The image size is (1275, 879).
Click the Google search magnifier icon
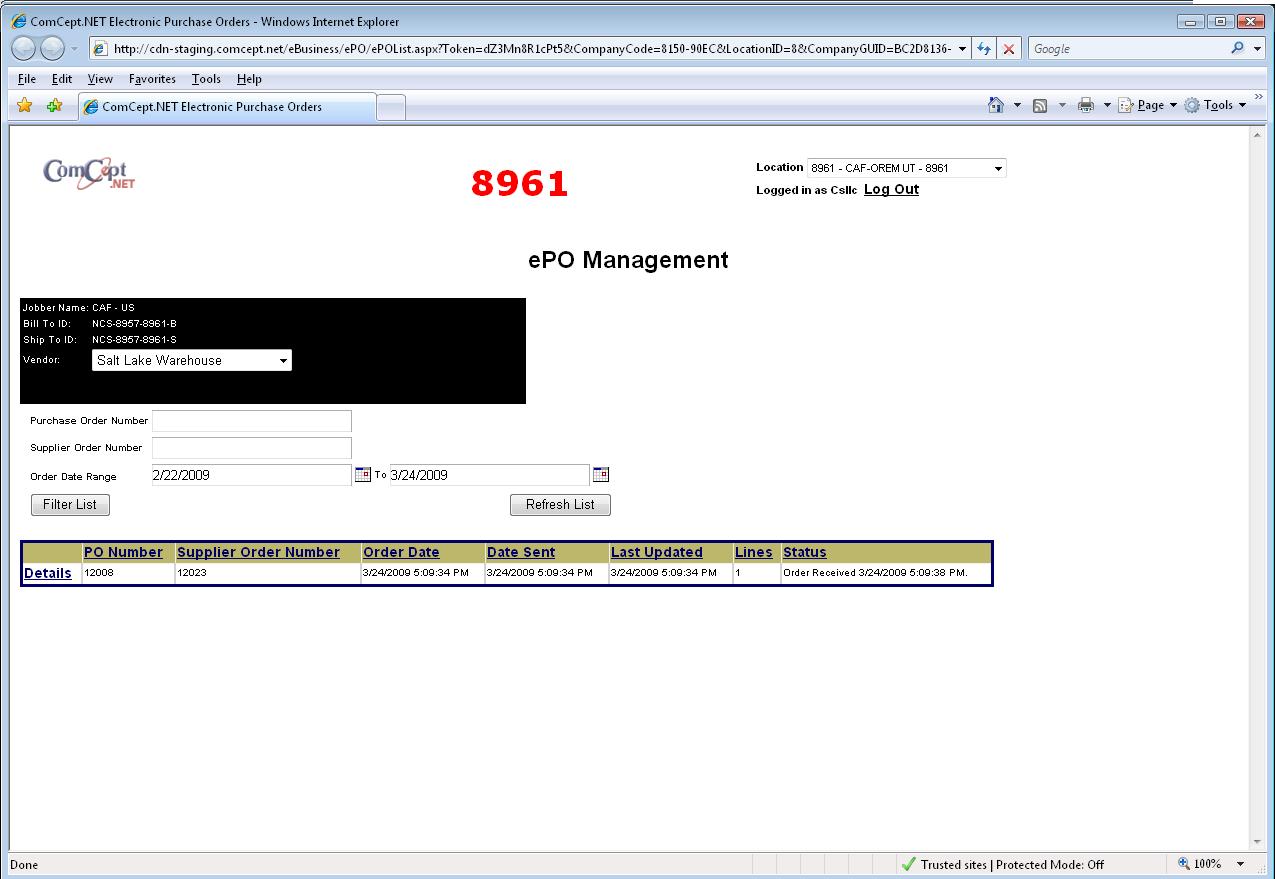[x=1238, y=49]
